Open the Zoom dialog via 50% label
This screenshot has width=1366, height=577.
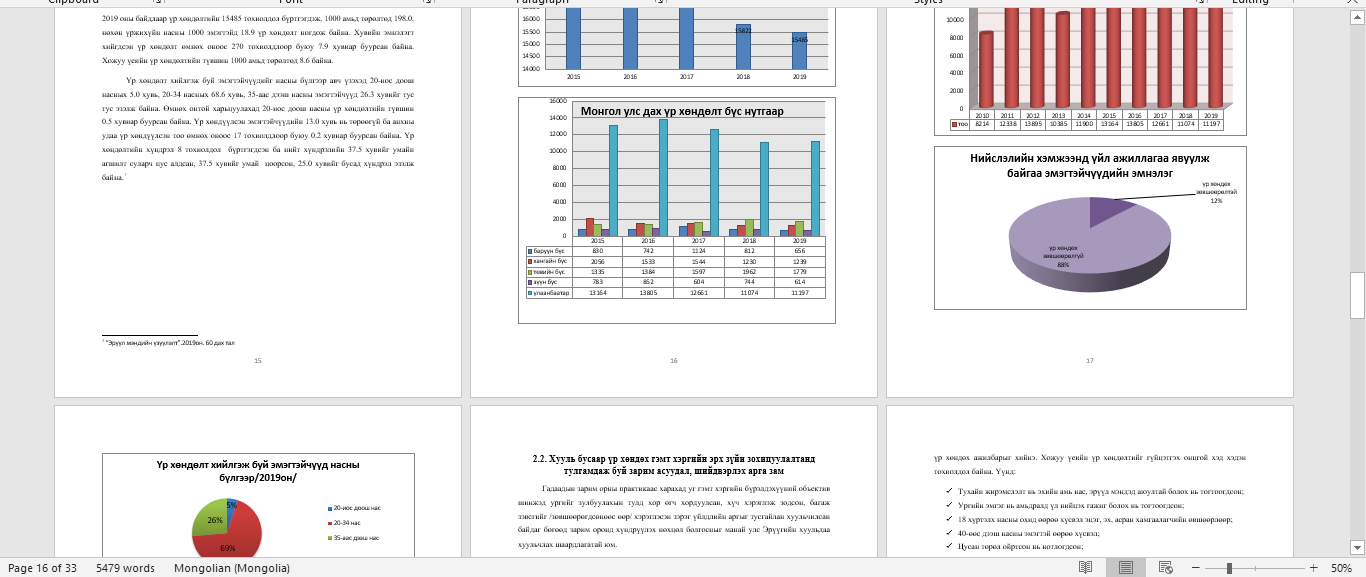click(x=1344, y=567)
